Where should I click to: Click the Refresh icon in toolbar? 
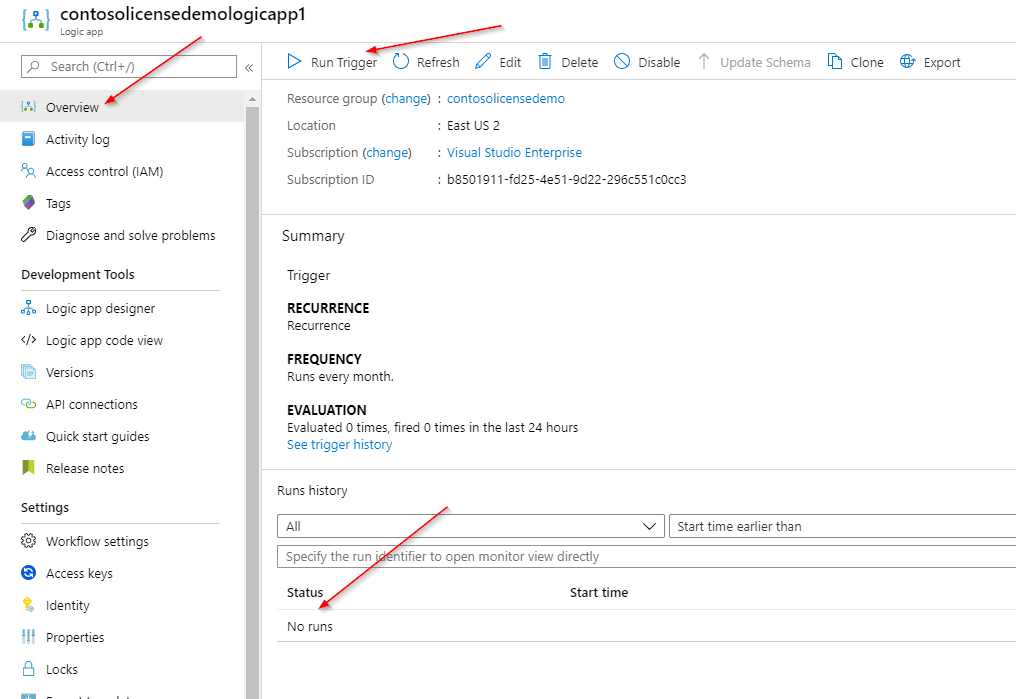pos(401,62)
